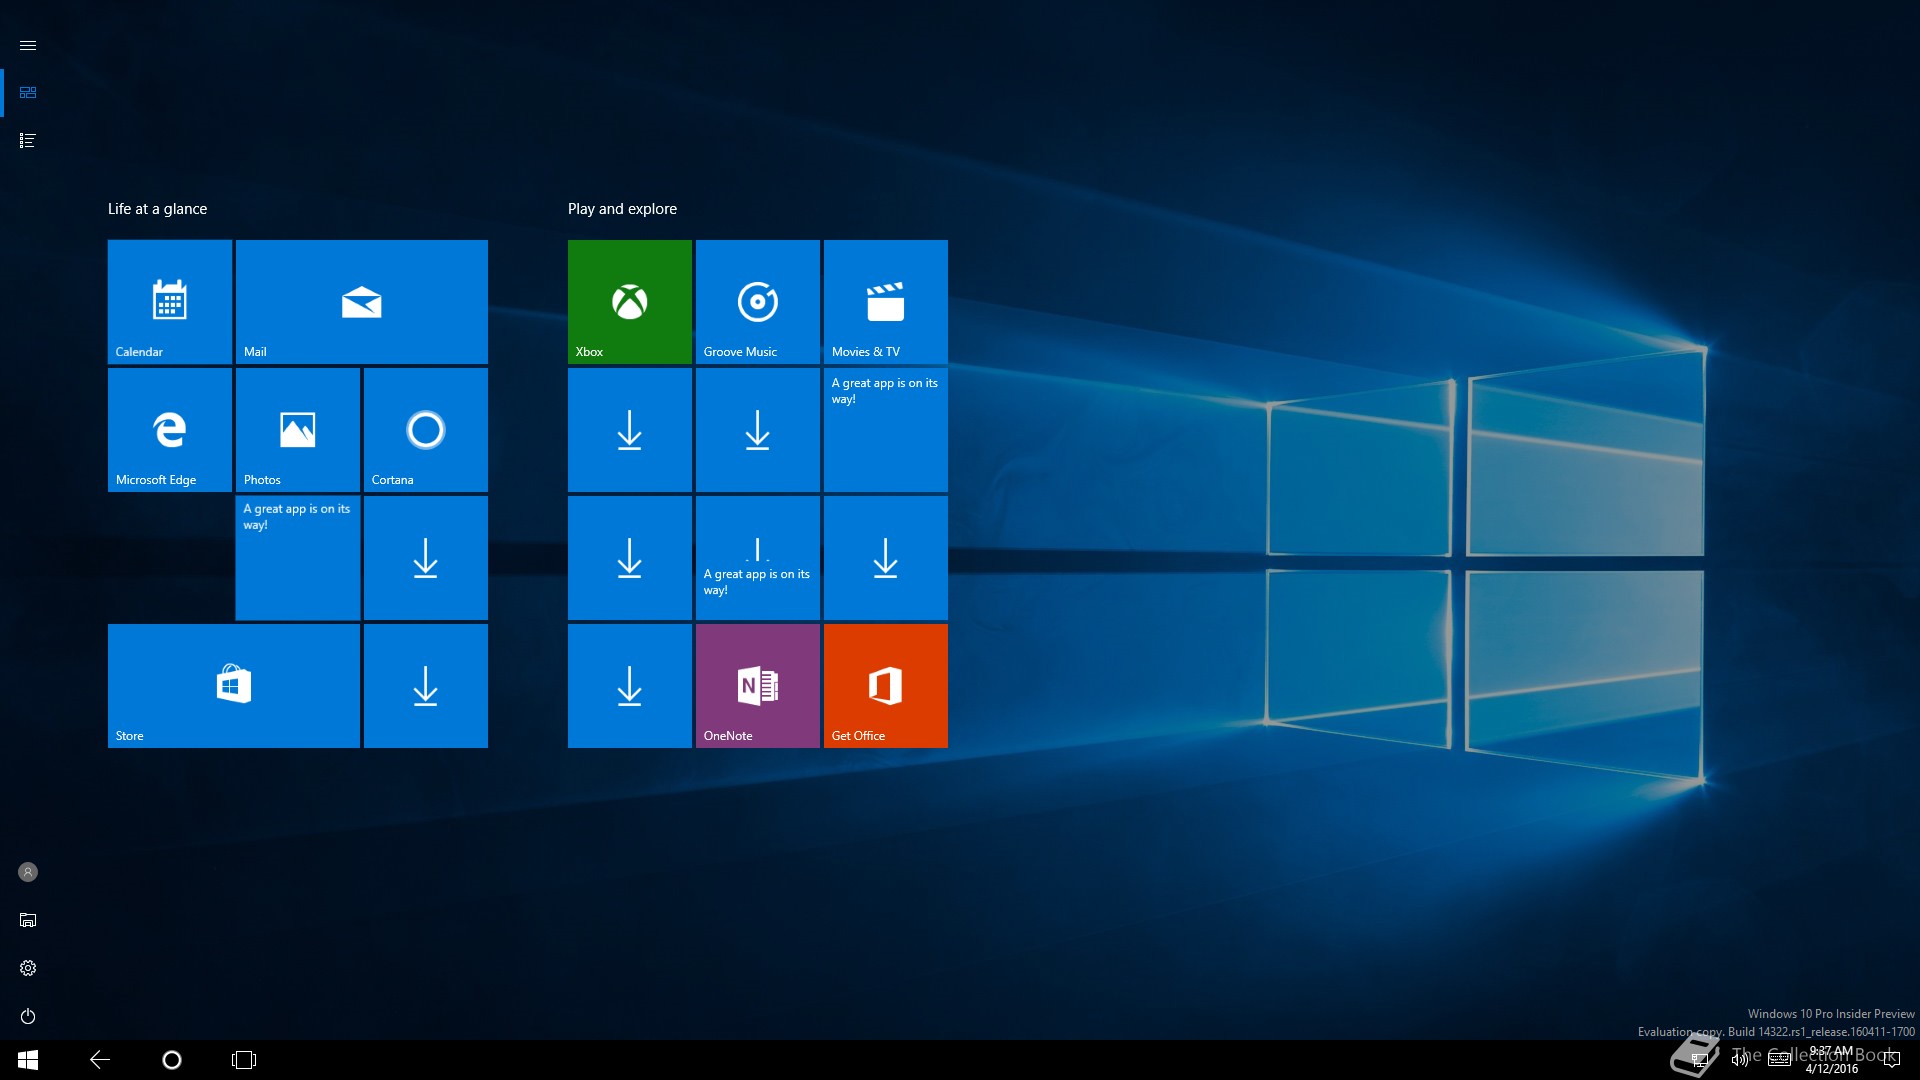Open the network status tray icon
1920x1080 pixels.
click(x=1699, y=1060)
